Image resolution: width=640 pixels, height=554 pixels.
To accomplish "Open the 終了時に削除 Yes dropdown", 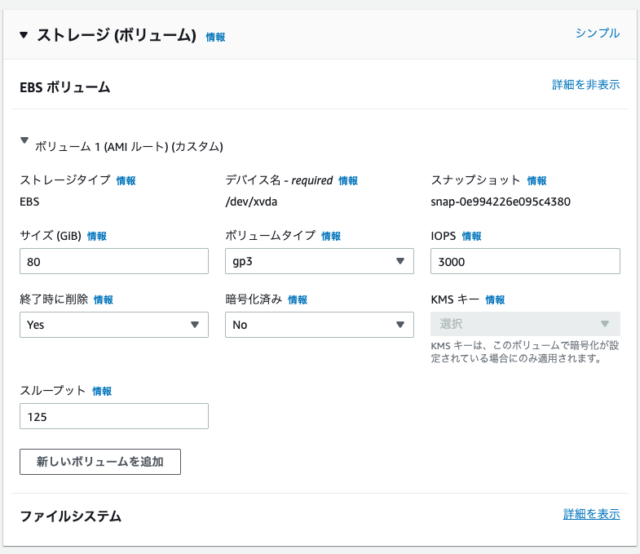I will [114, 325].
